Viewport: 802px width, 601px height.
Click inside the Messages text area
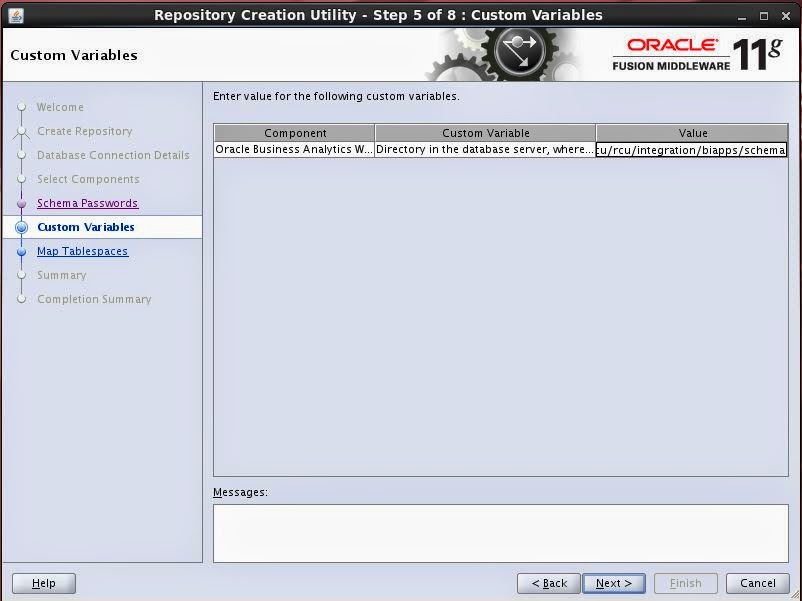[500, 533]
